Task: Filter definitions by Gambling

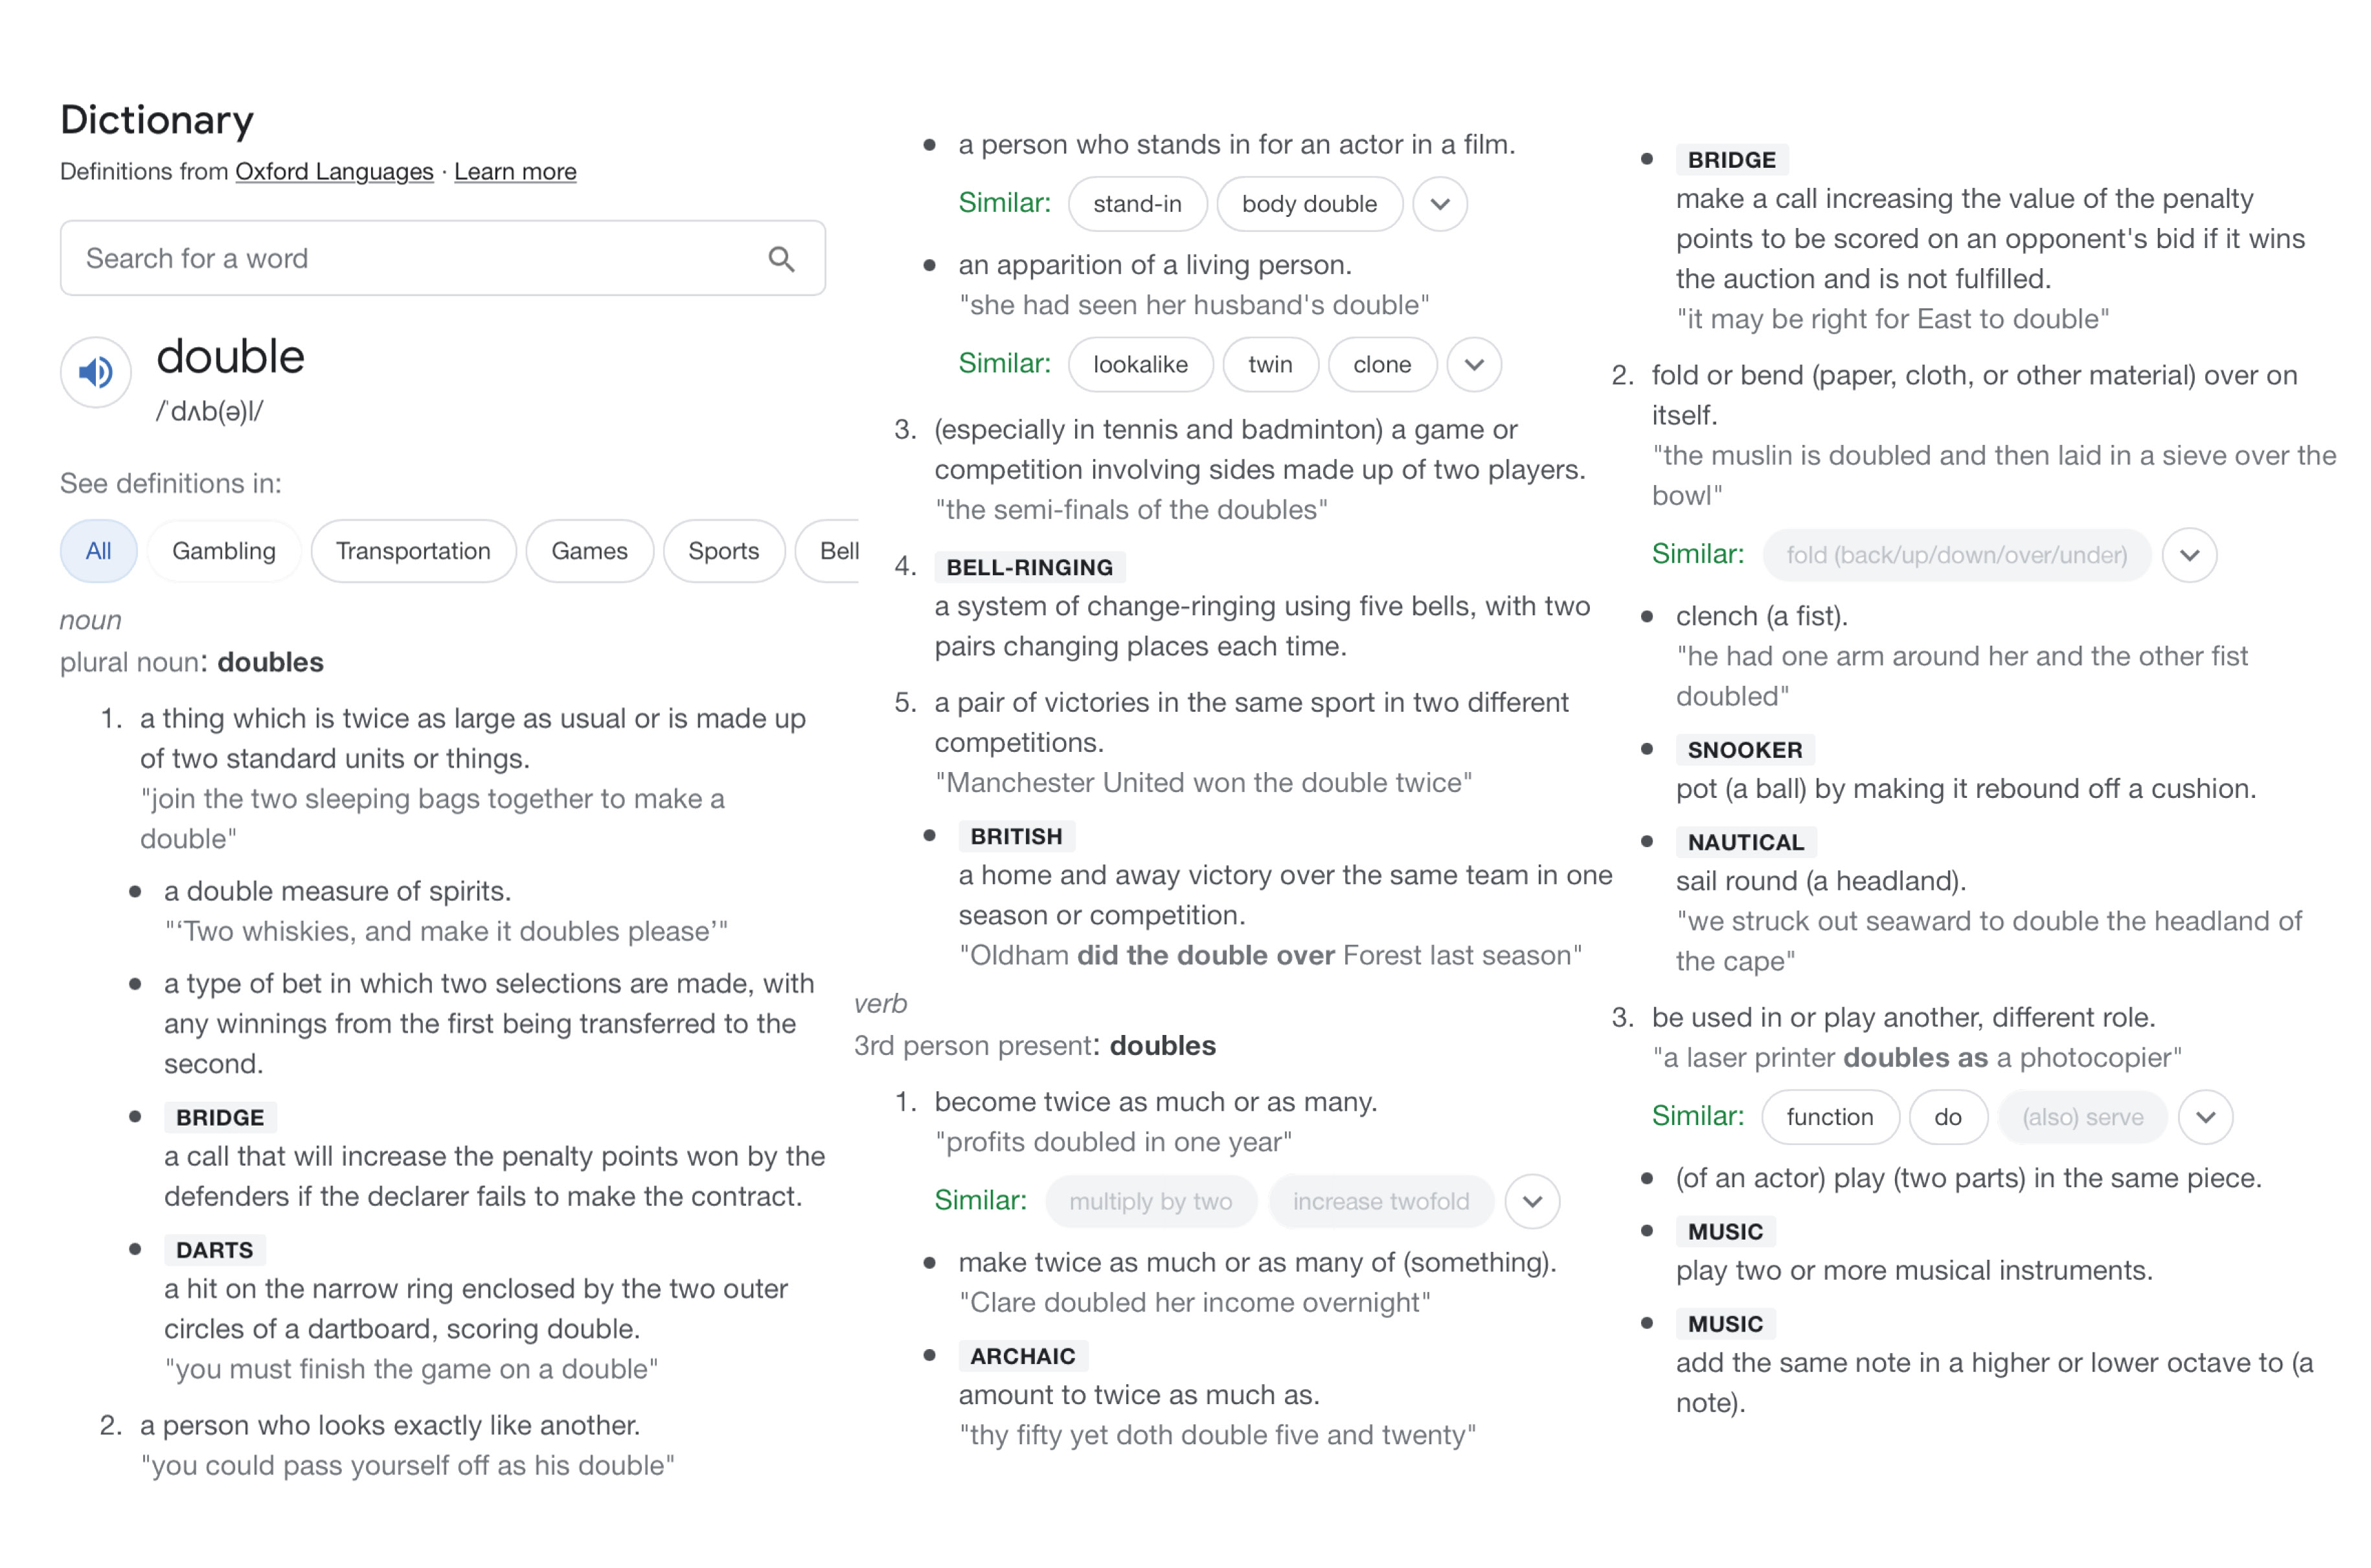Action: pyautogui.click(x=224, y=551)
